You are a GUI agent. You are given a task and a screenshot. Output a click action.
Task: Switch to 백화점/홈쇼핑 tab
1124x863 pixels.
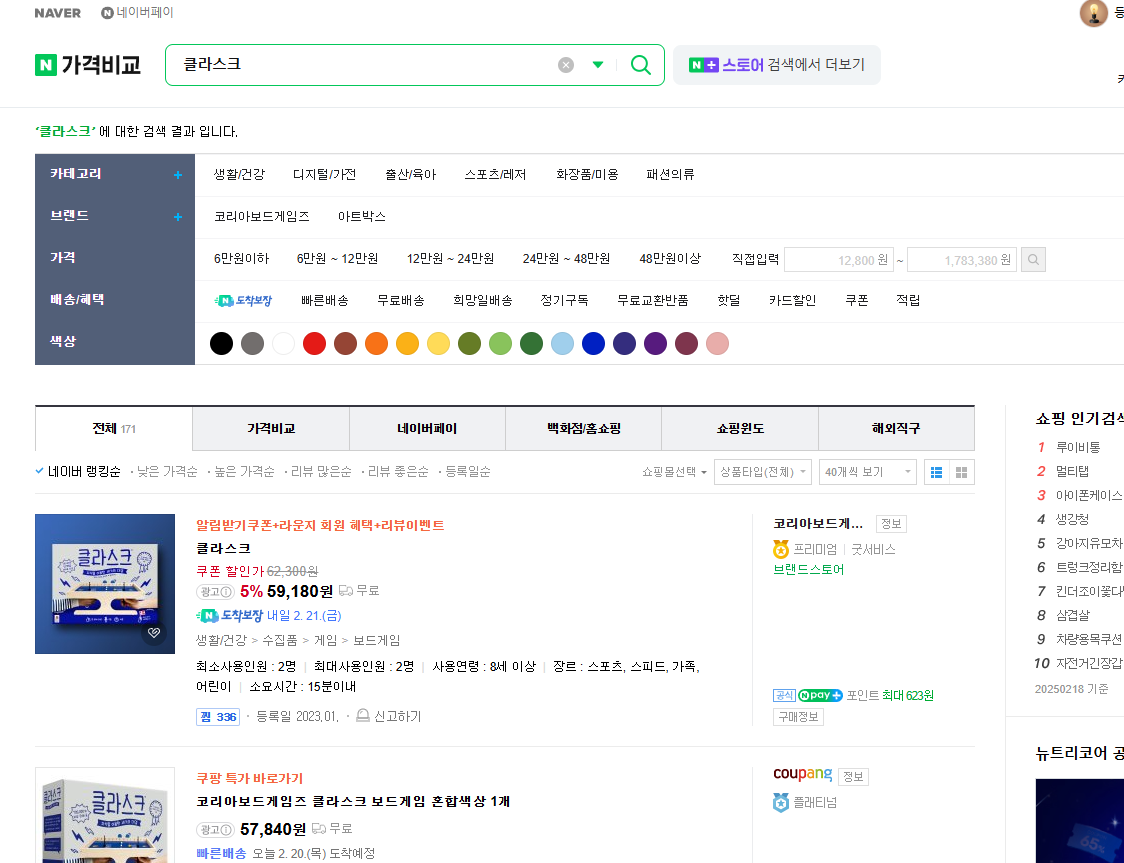pos(584,429)
